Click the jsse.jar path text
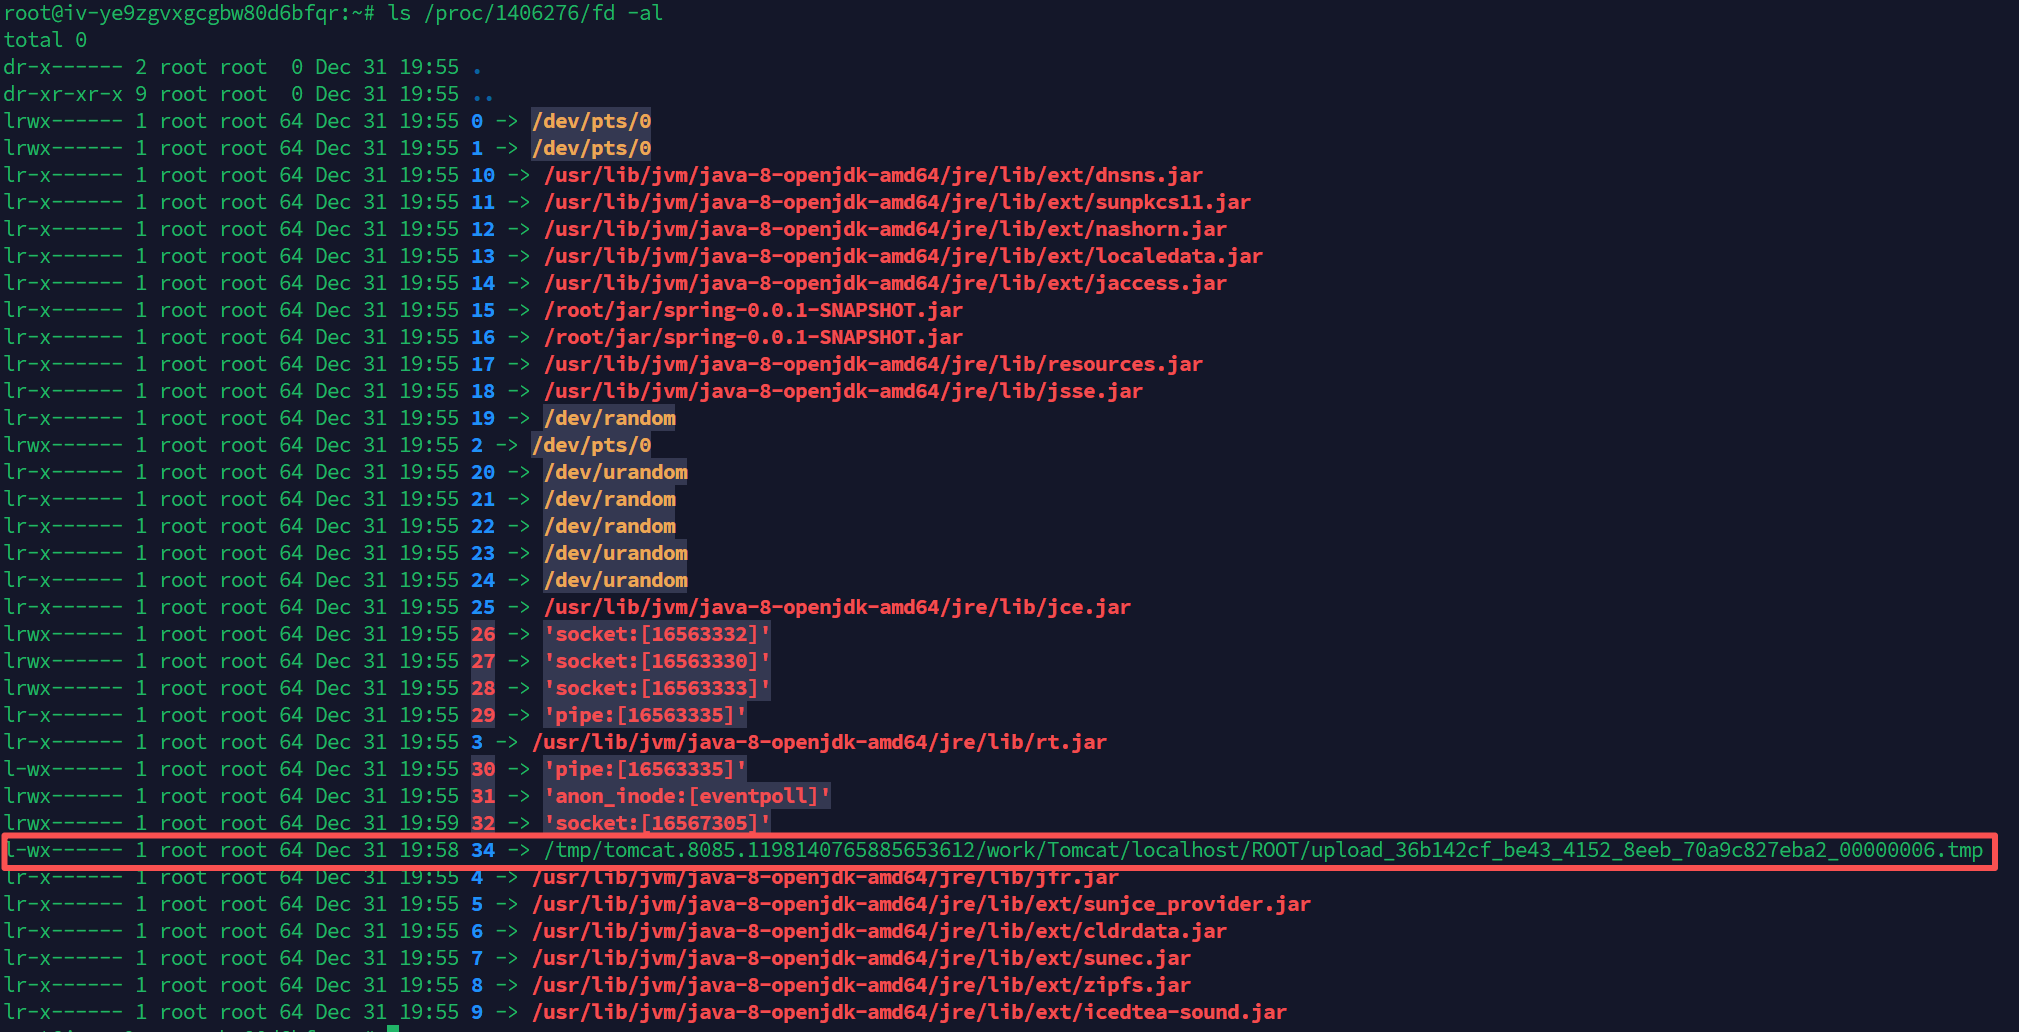This screenshot has height=1032, width=2019. [x=842, y=391]
